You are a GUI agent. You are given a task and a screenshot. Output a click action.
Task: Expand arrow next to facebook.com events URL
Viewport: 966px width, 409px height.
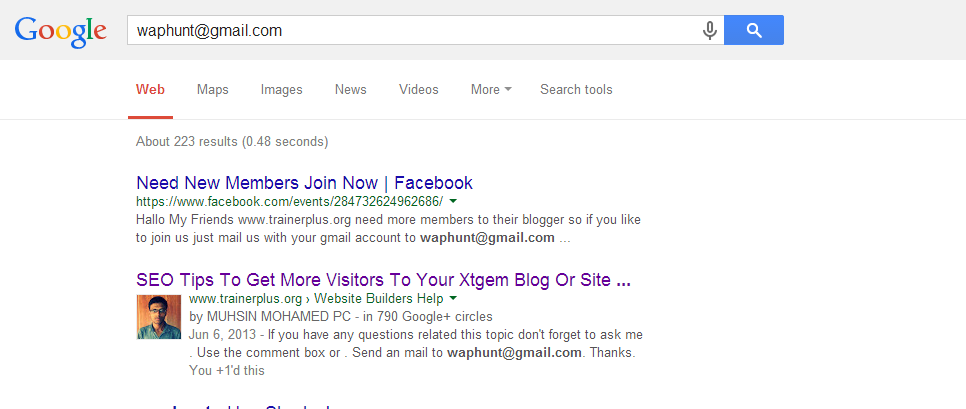(453, 201)
